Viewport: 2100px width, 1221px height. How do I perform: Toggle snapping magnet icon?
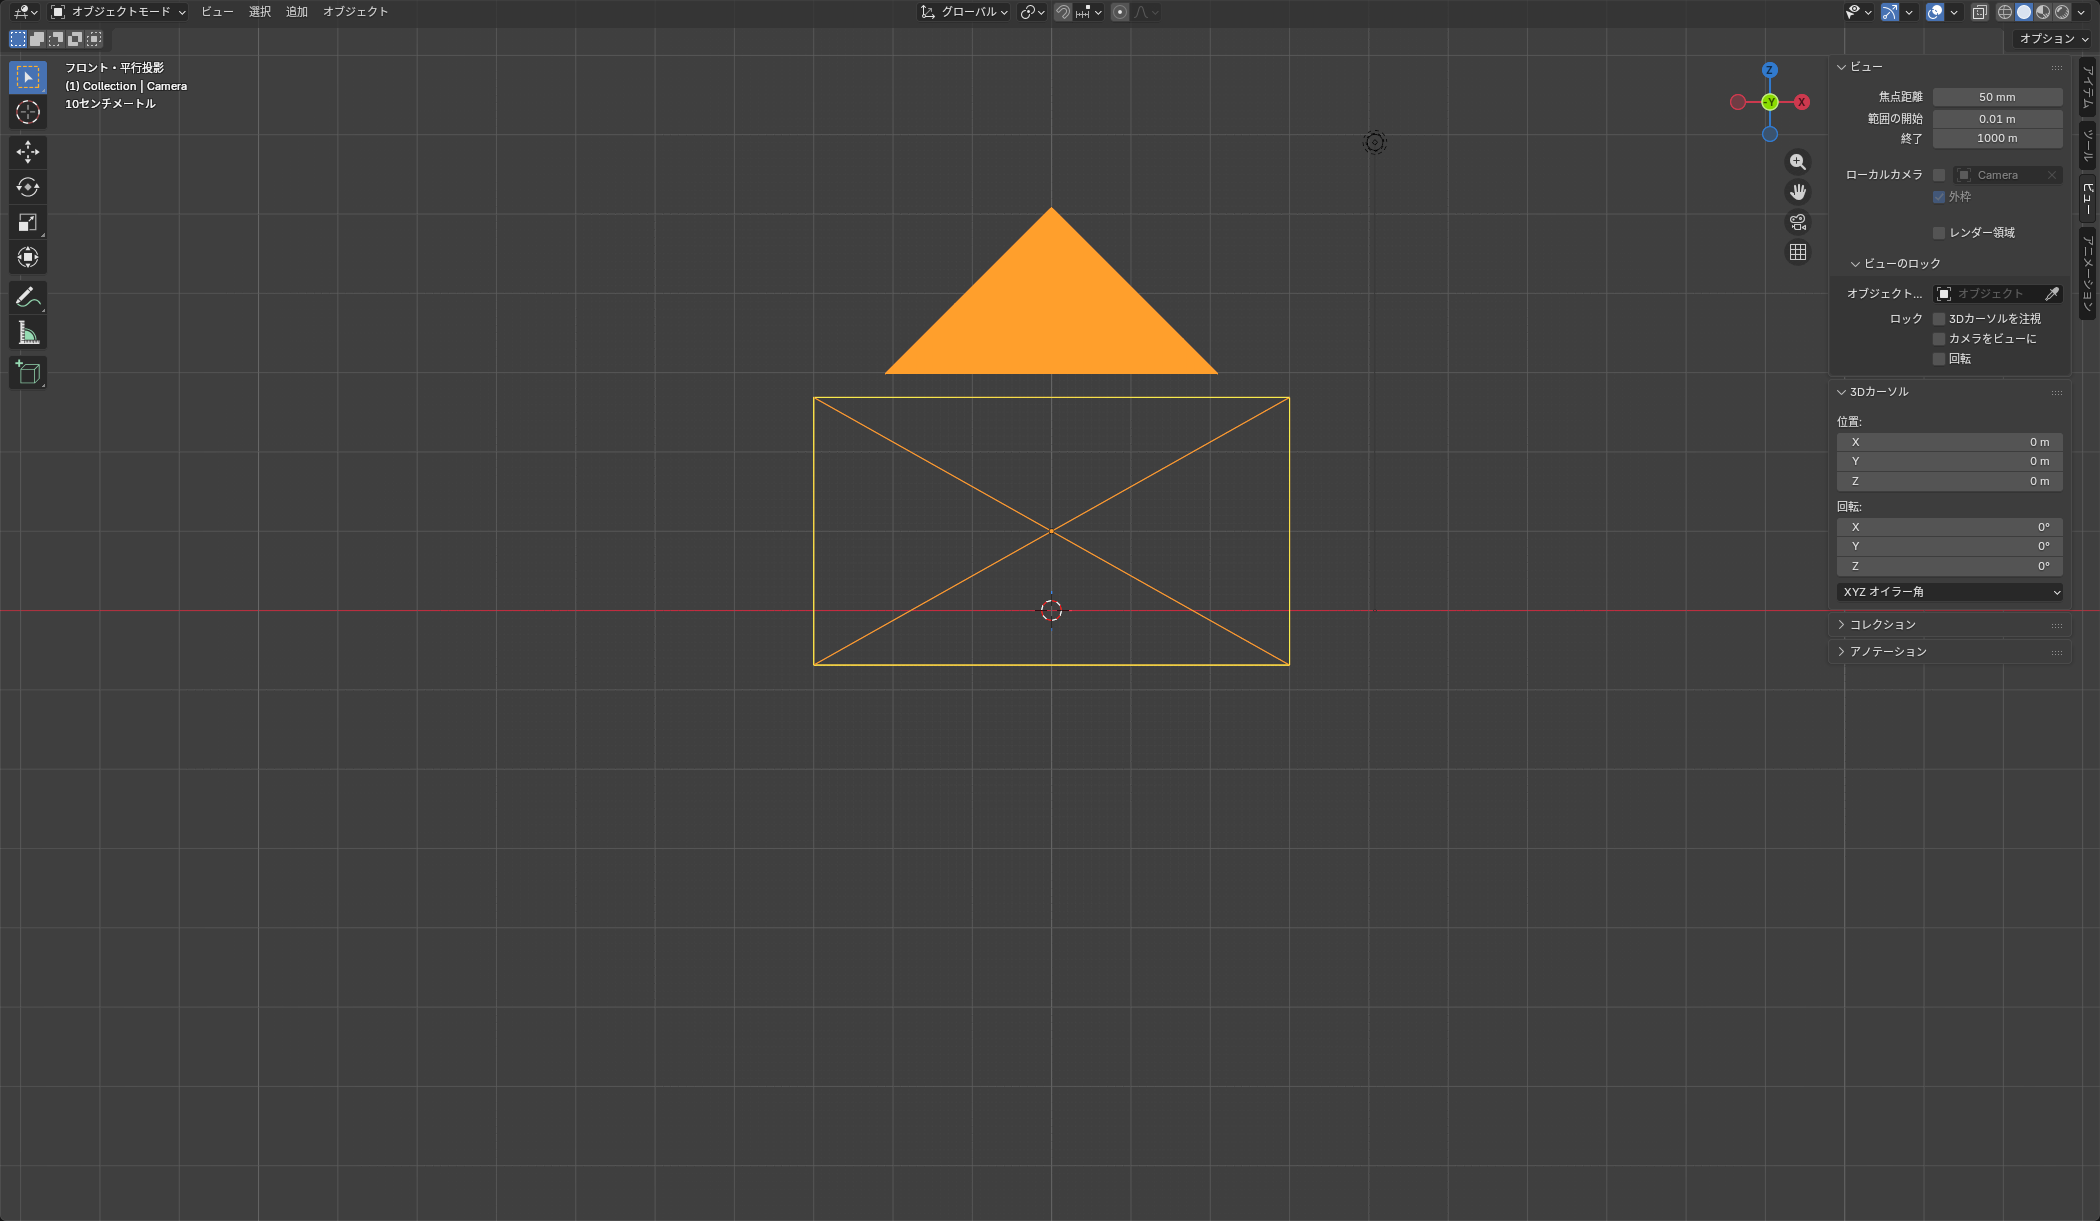(1063, 12)
